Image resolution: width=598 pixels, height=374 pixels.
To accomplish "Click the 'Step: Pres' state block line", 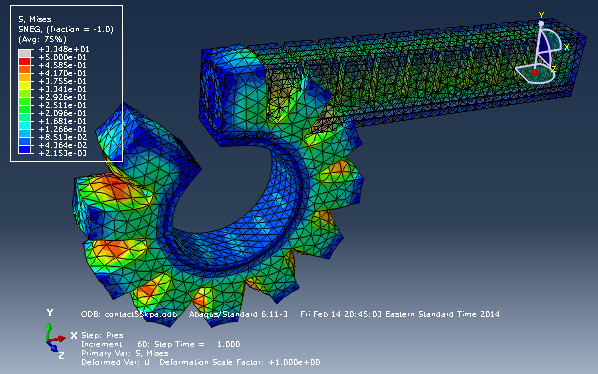I will tap(102, 335).
